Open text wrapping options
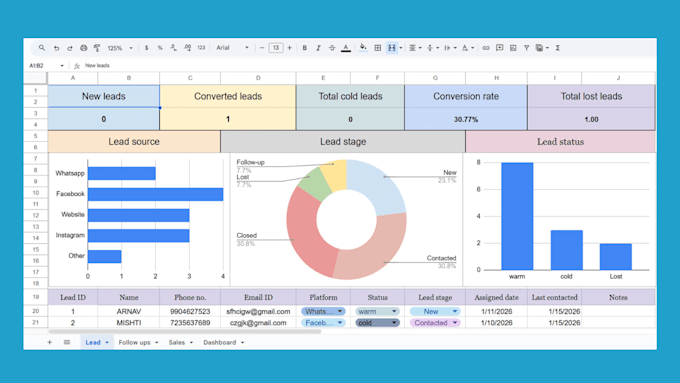Viewport: 680px width, 383px height. [450, 48]
